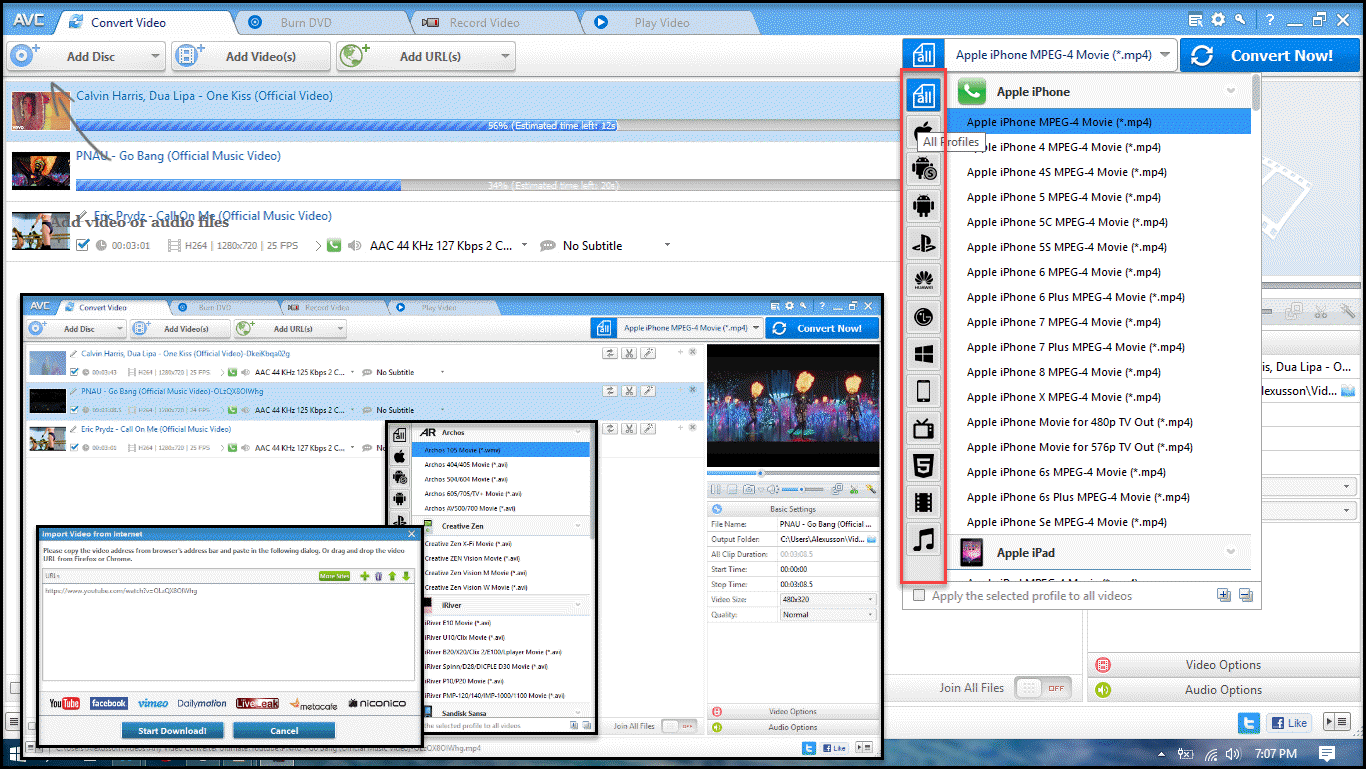The height and width of the screenshot is (769, 1366).
Task: Click the key registration icon in main title bar
Action: (1240, 19)
